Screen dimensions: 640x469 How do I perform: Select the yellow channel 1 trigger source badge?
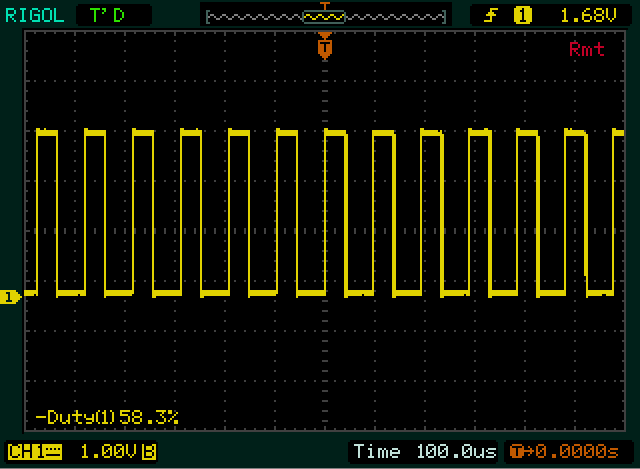point(522,15)
